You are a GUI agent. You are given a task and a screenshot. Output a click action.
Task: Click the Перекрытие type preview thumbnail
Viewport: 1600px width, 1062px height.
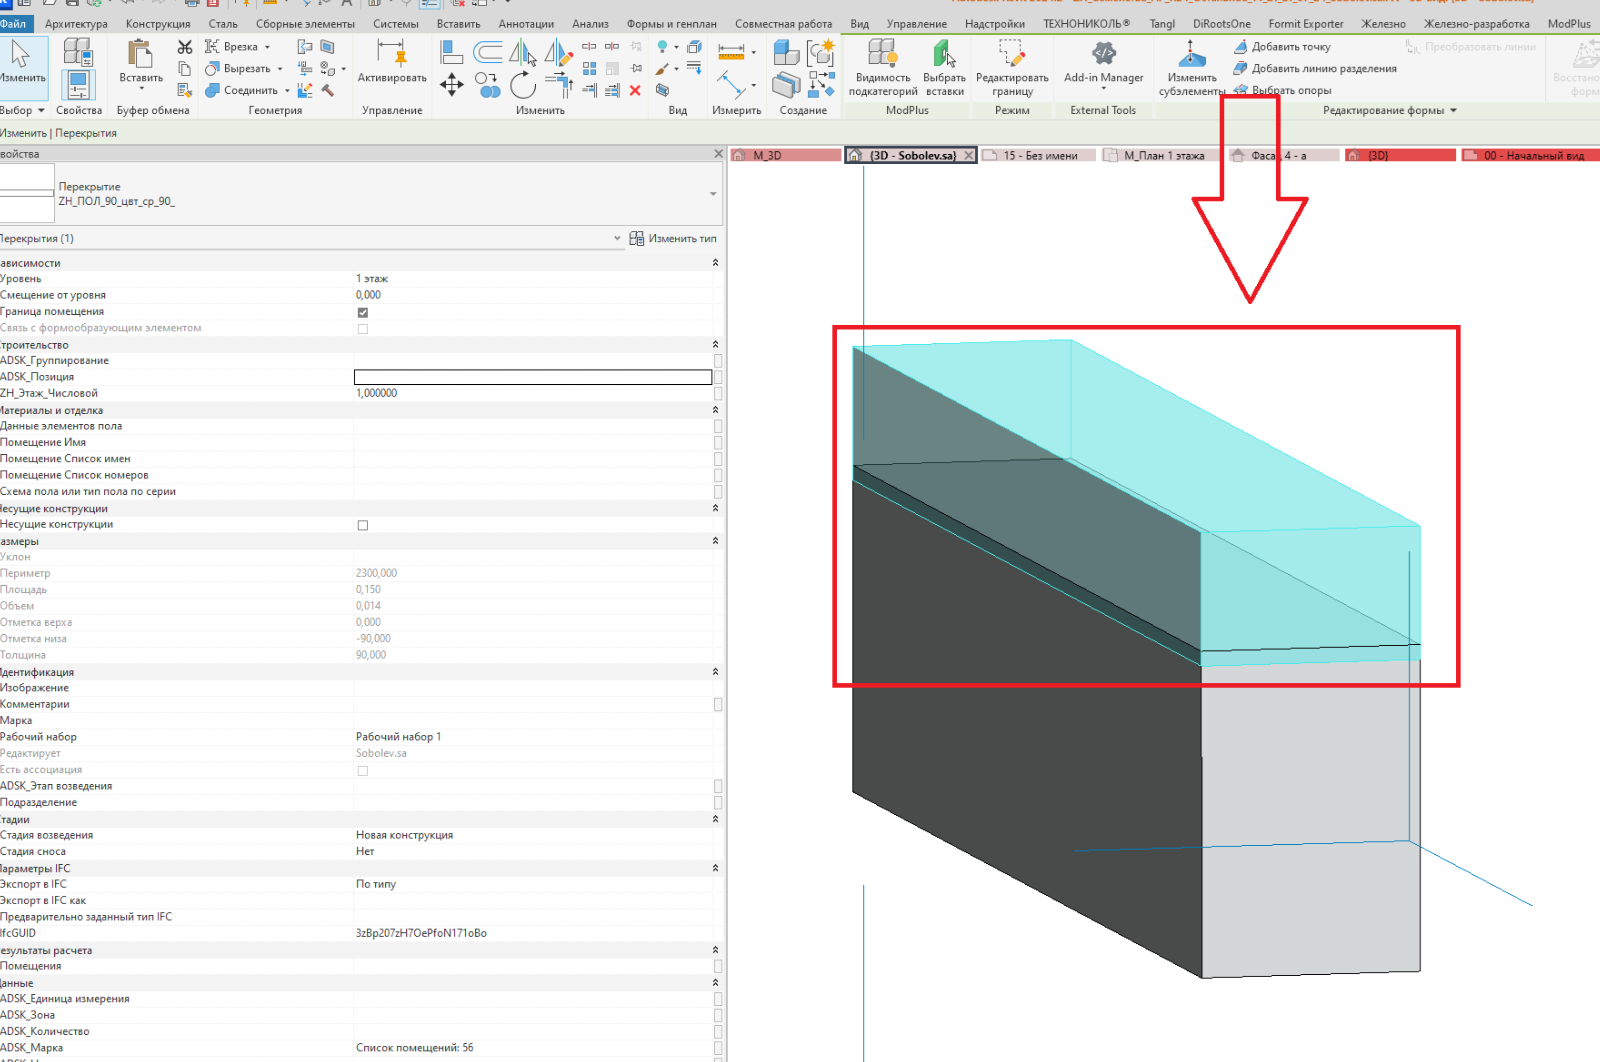coord(27,194)
